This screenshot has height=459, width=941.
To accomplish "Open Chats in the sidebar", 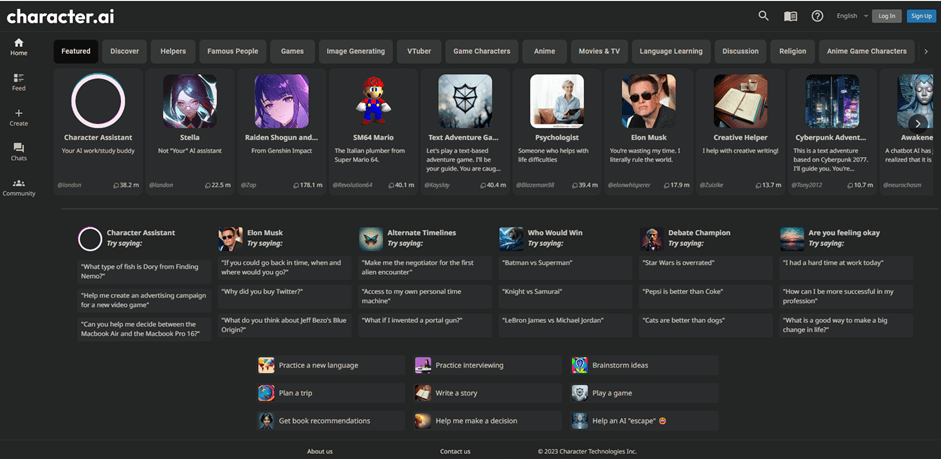I will pyautogui.click(x=19, y=152).
